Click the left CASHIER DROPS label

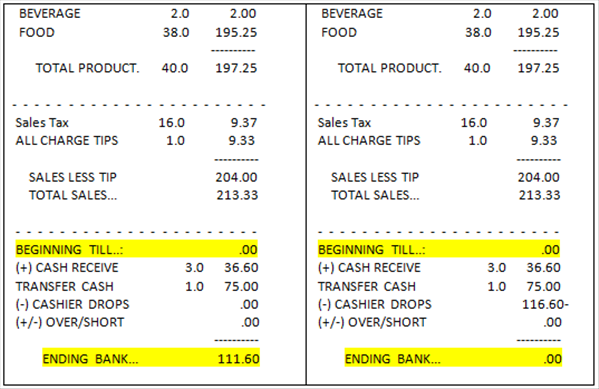[73, 305]
